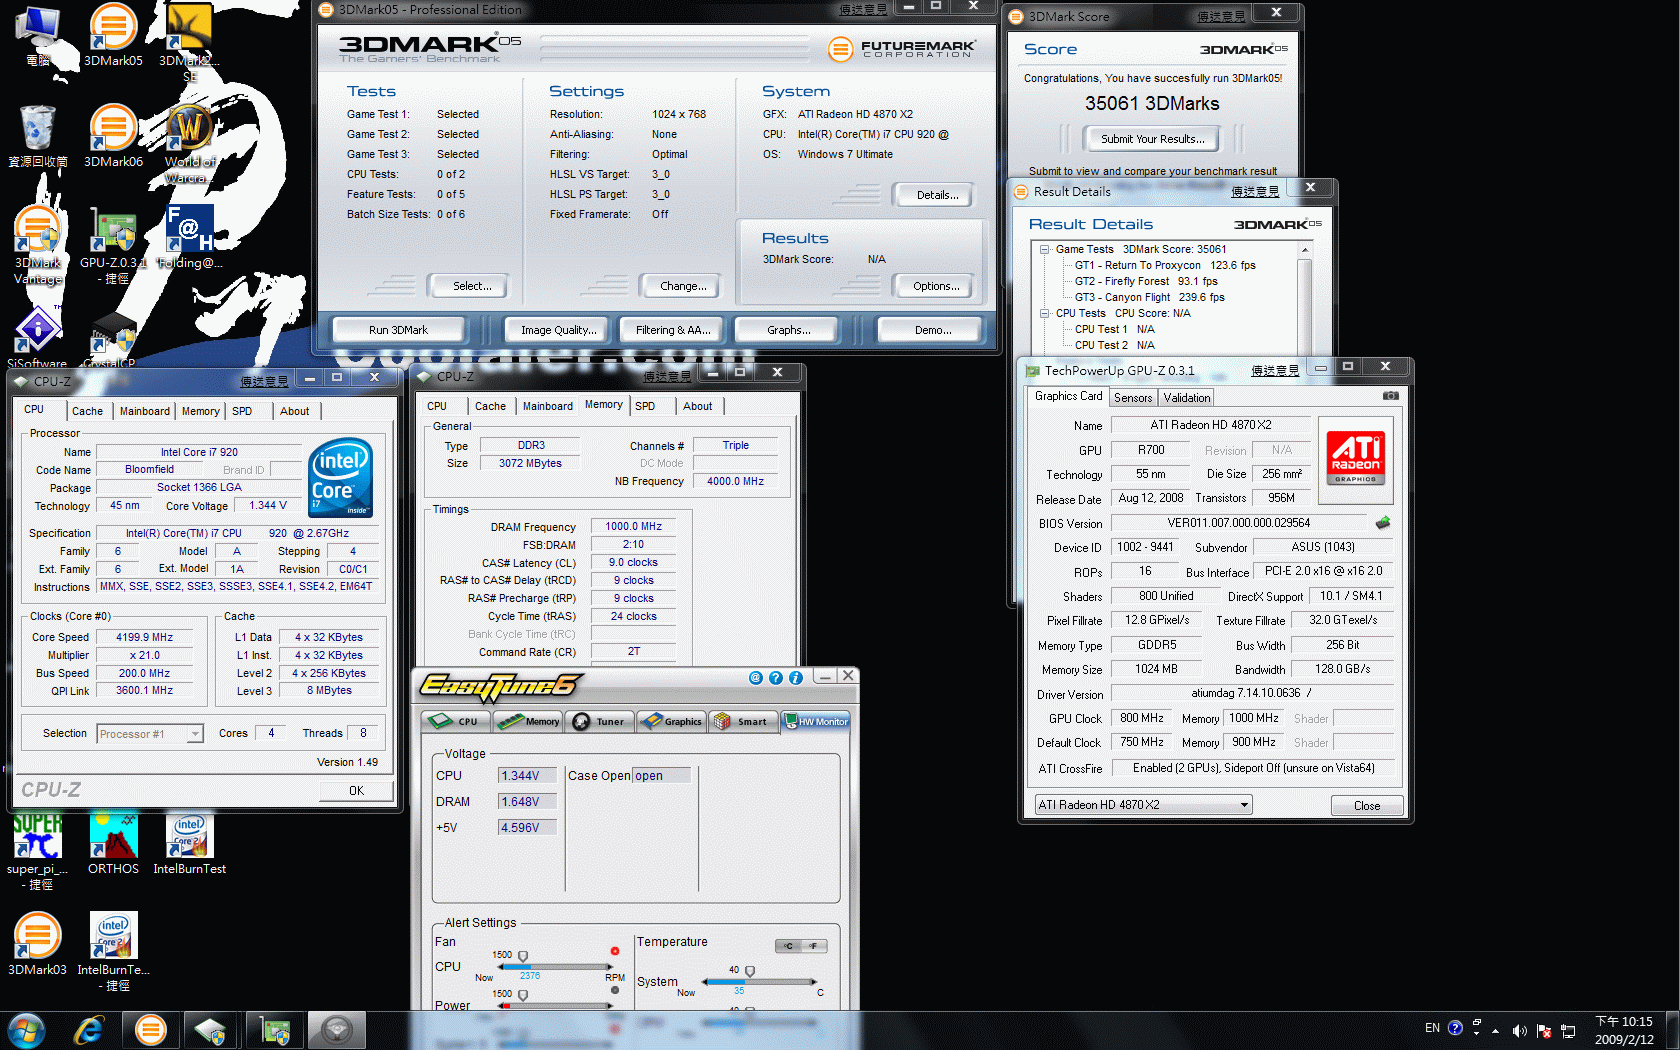Click the Graphs... button in 3DMark05

coord(789,330)
